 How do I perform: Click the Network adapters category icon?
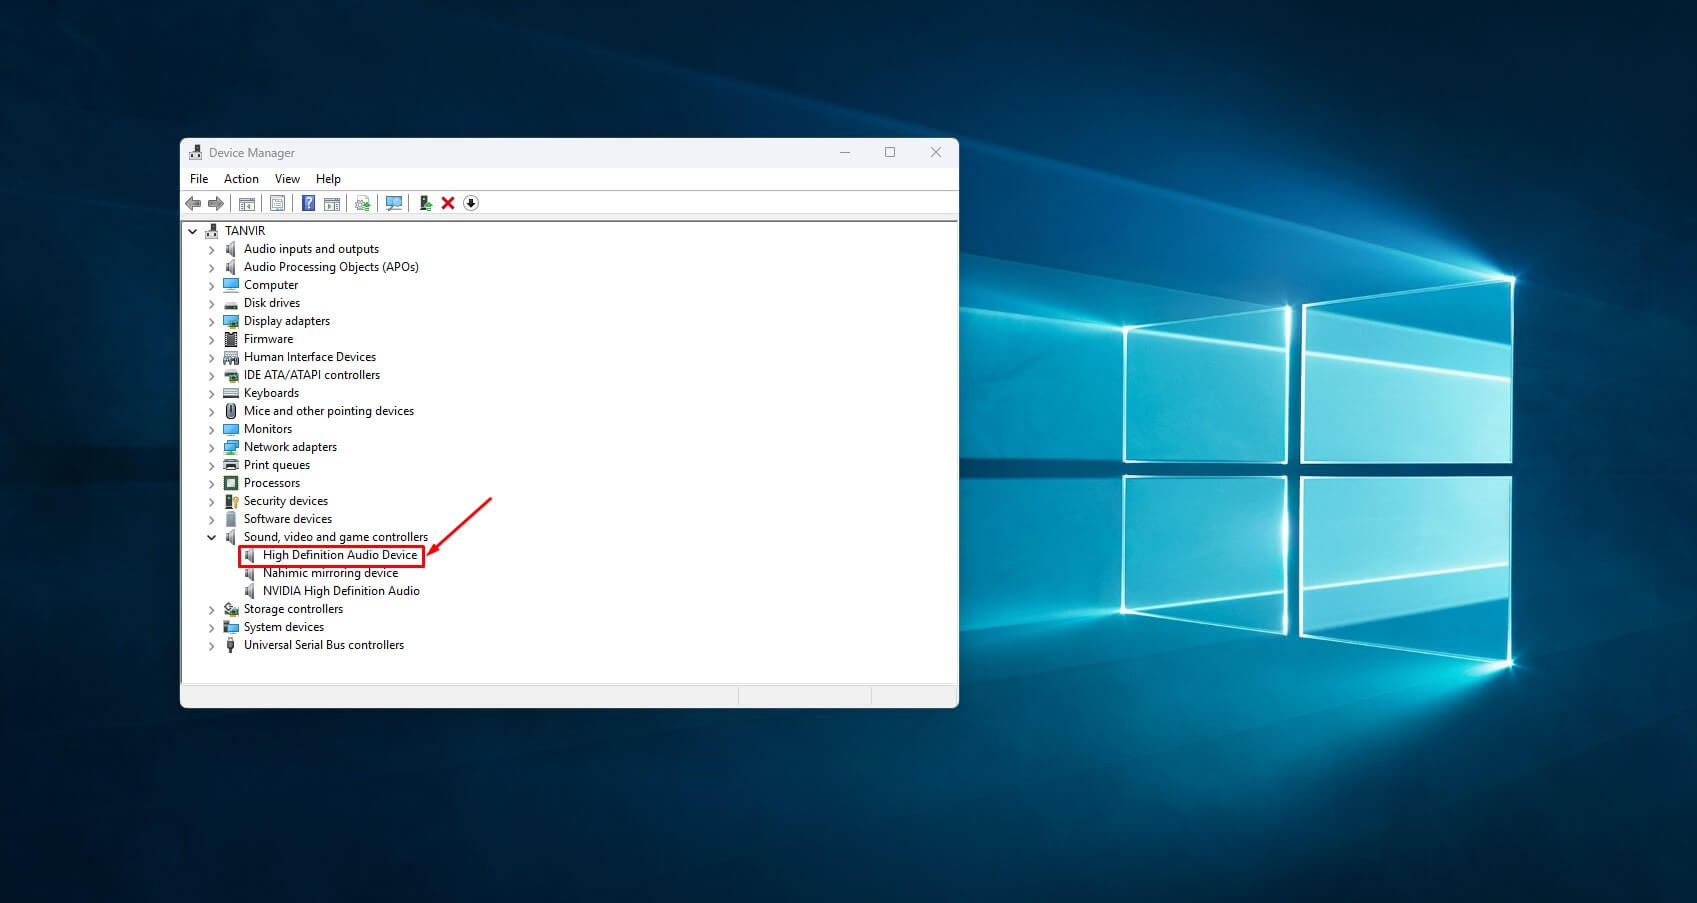231,447
